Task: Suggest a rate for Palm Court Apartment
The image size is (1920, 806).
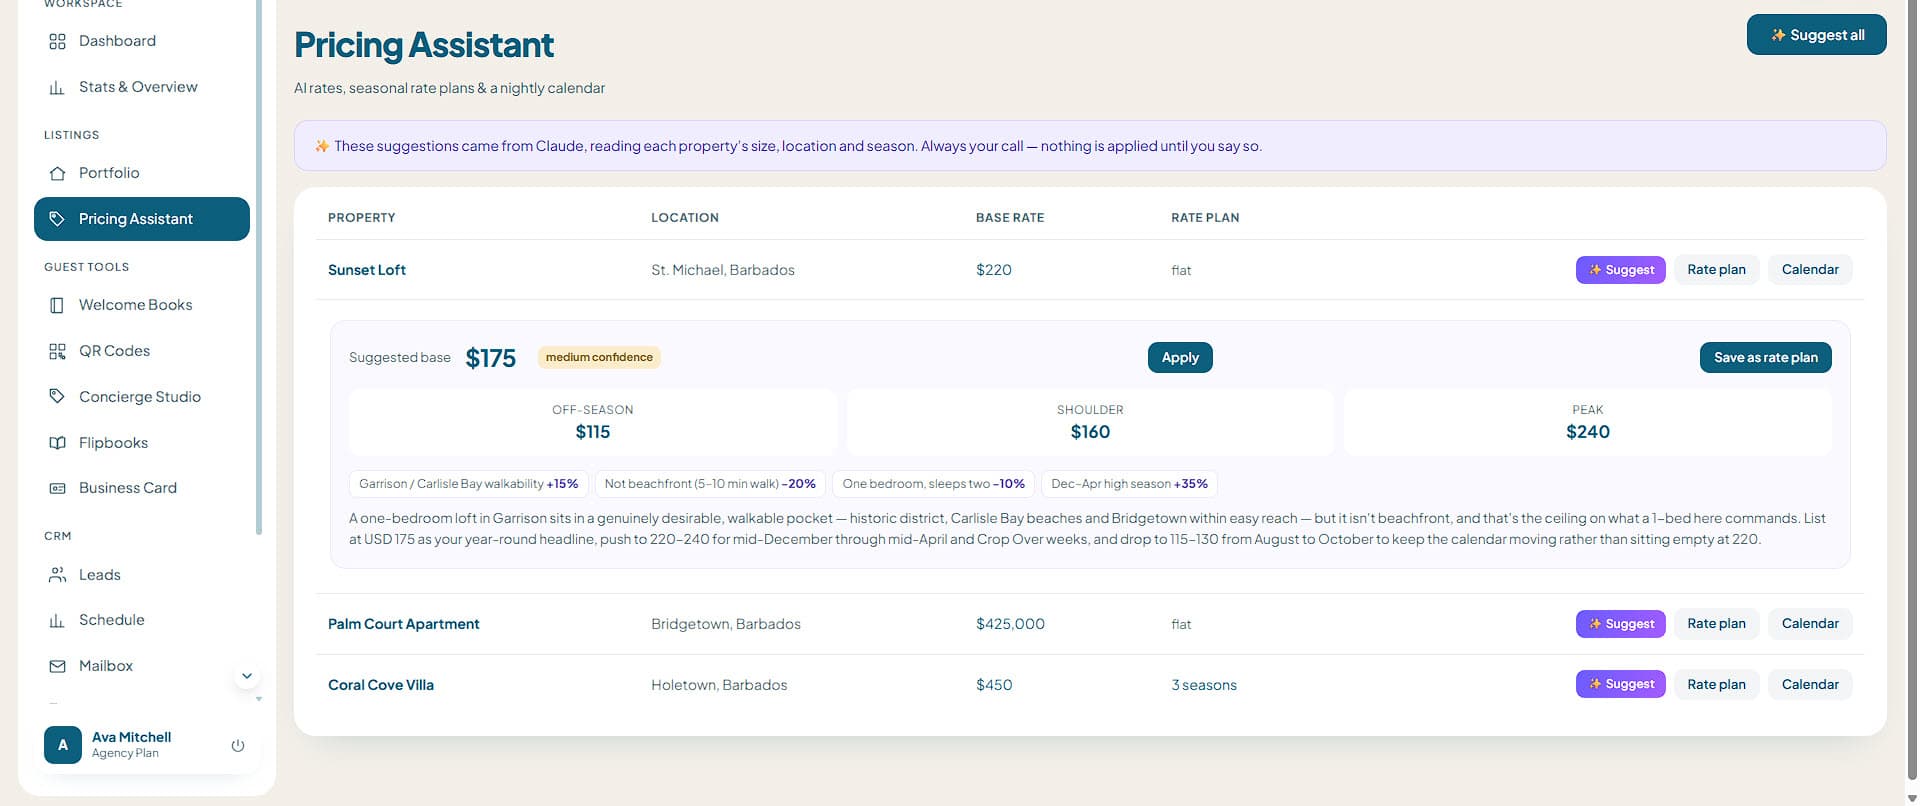Action: [1621, 624]
